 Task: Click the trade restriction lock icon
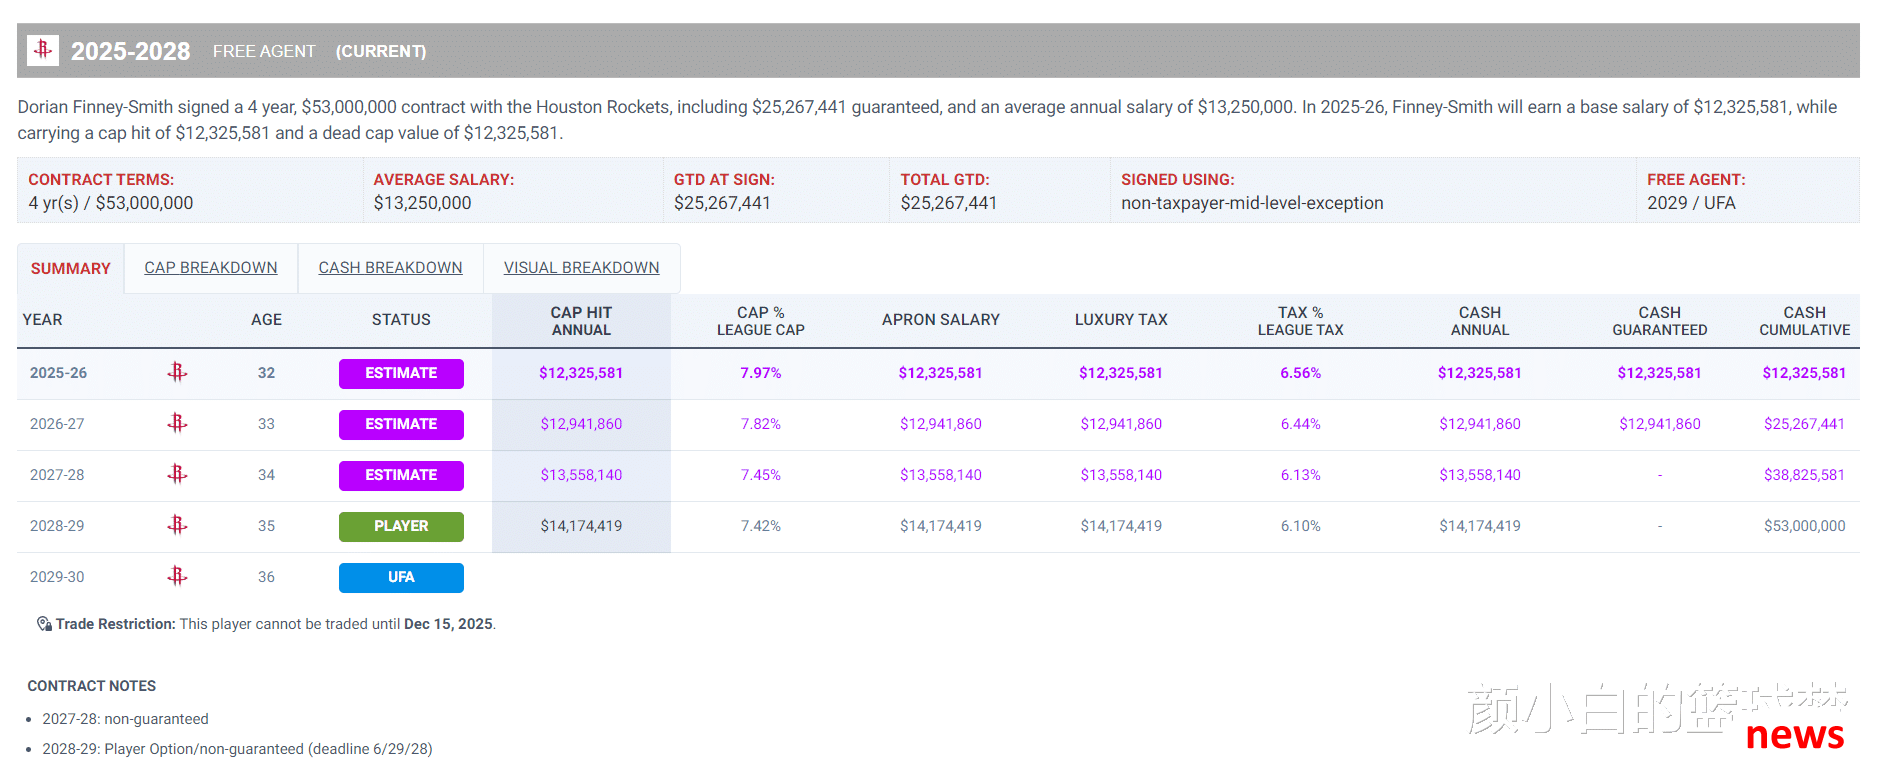(x=44, y=624)
